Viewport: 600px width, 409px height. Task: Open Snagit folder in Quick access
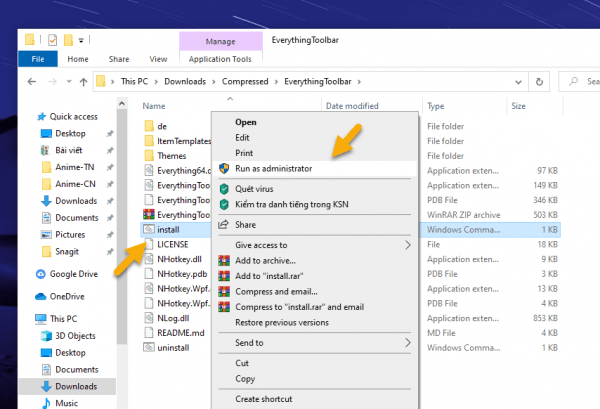[x=67, y=251]
